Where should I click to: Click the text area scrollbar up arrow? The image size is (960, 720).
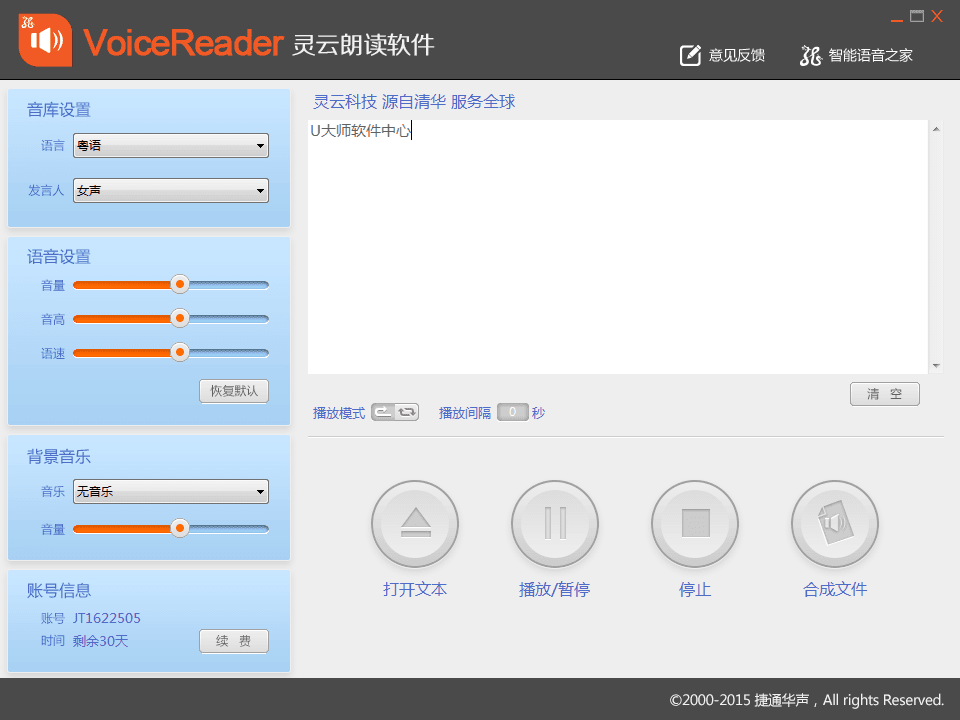pos(936,129)
